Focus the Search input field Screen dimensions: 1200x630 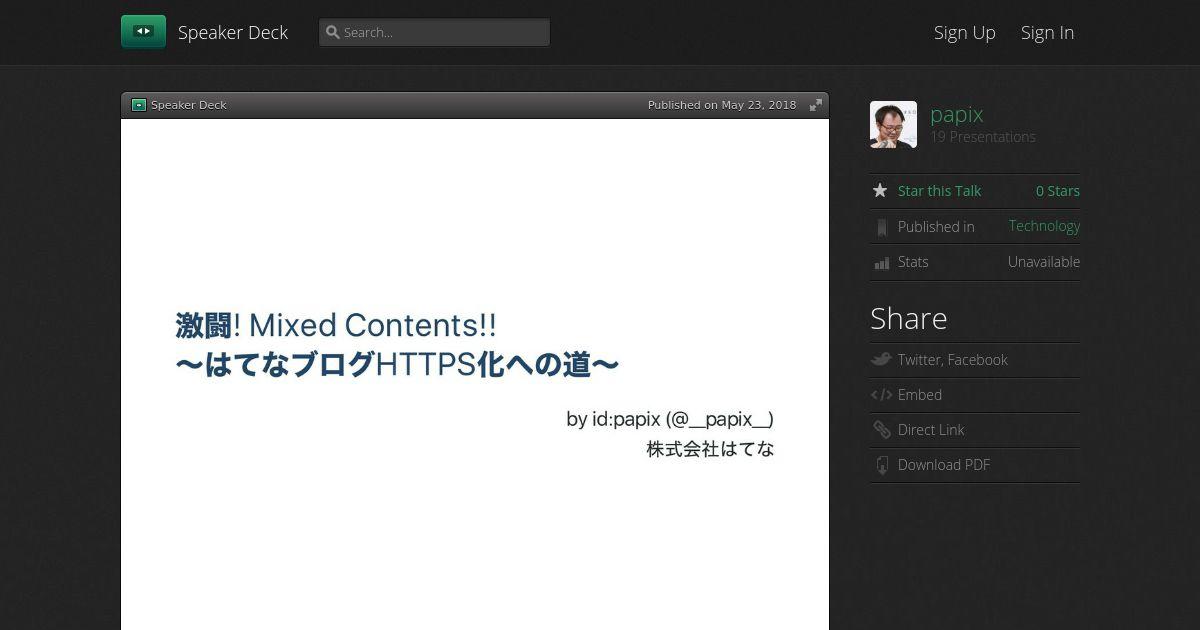coord(434,32)
